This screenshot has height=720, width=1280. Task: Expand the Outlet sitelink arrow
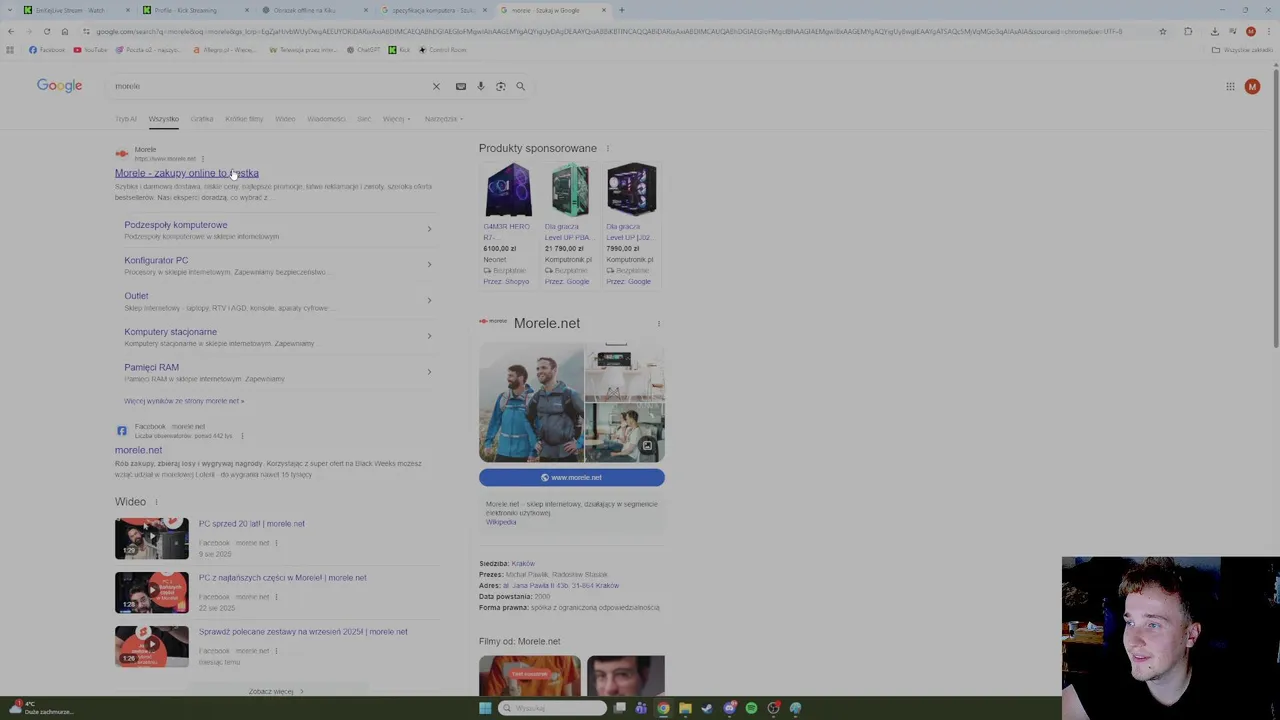429,300
